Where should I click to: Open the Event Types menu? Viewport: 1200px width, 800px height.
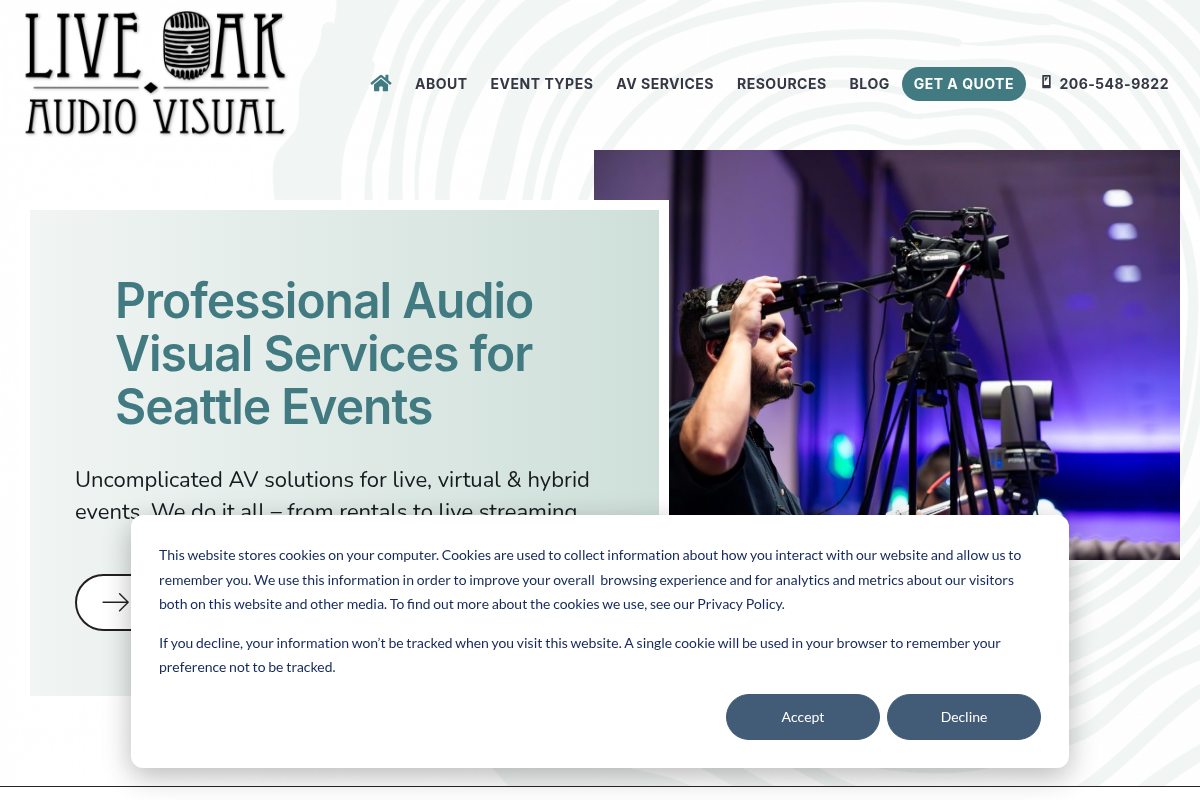(x=541, y=84)
